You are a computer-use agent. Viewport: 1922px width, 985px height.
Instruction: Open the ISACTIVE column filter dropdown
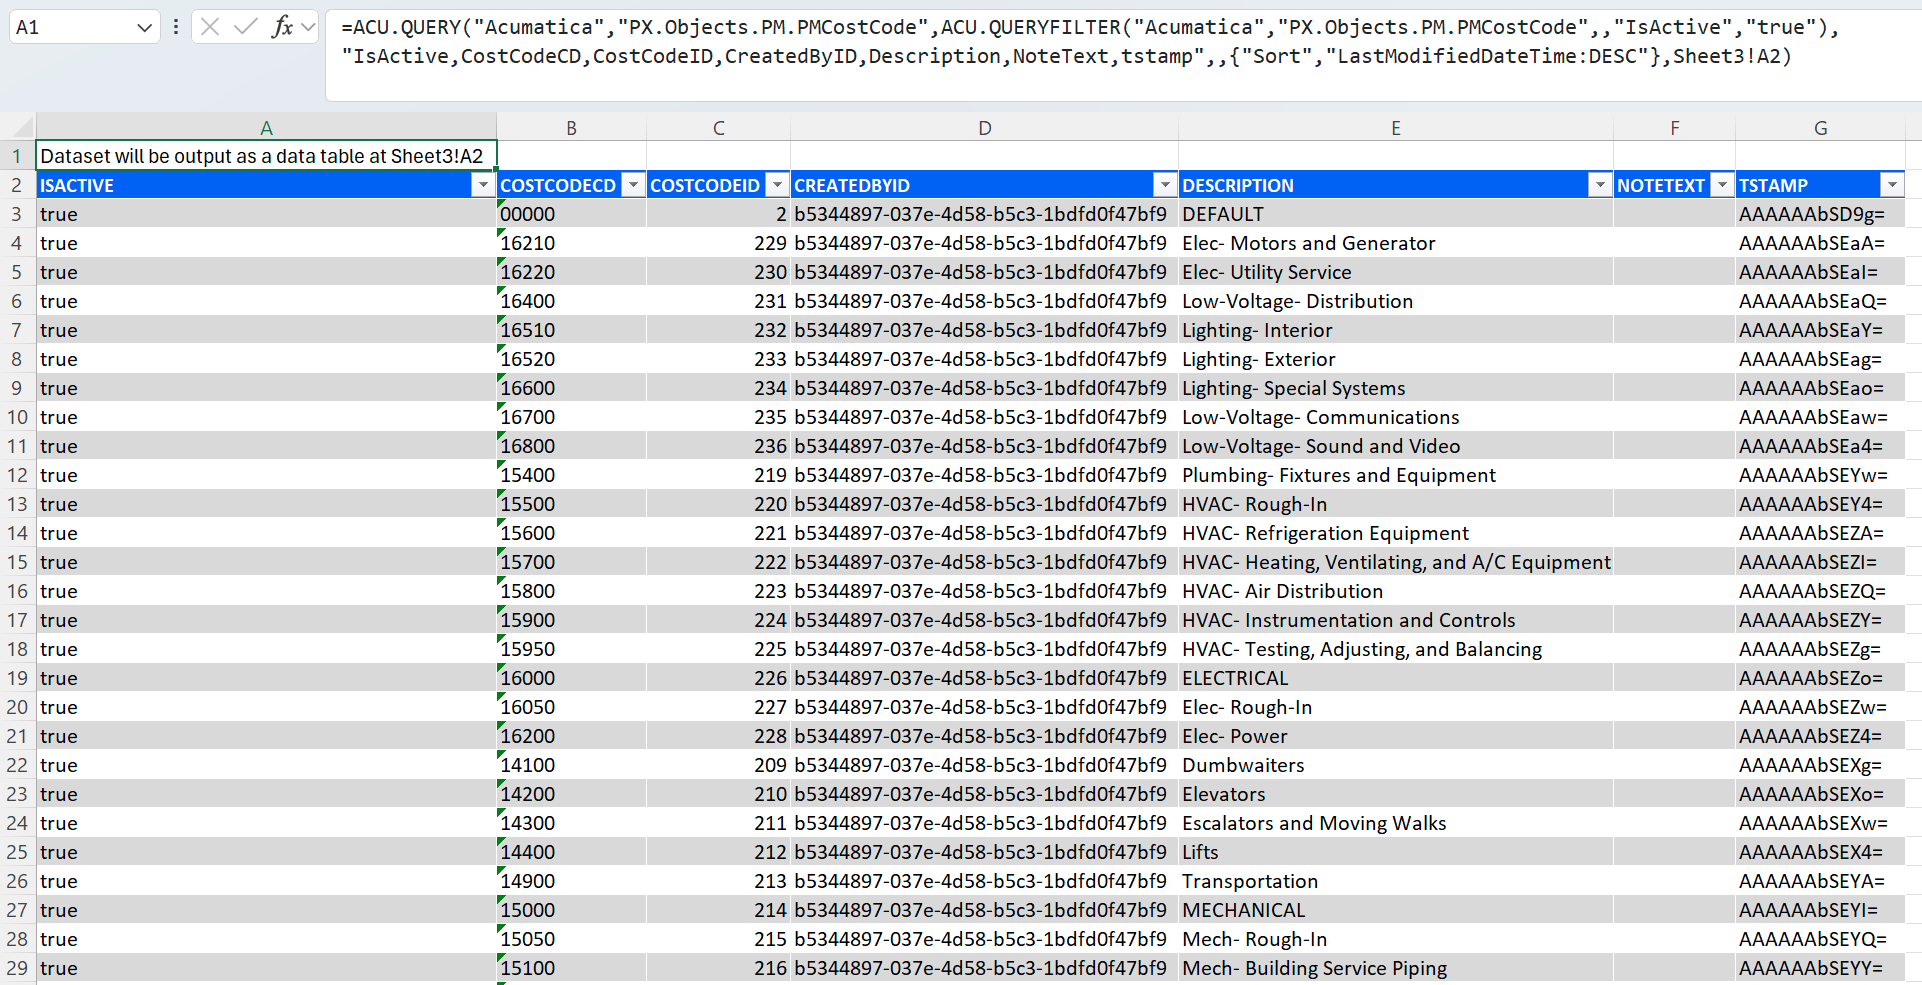(x=483, y=185)
